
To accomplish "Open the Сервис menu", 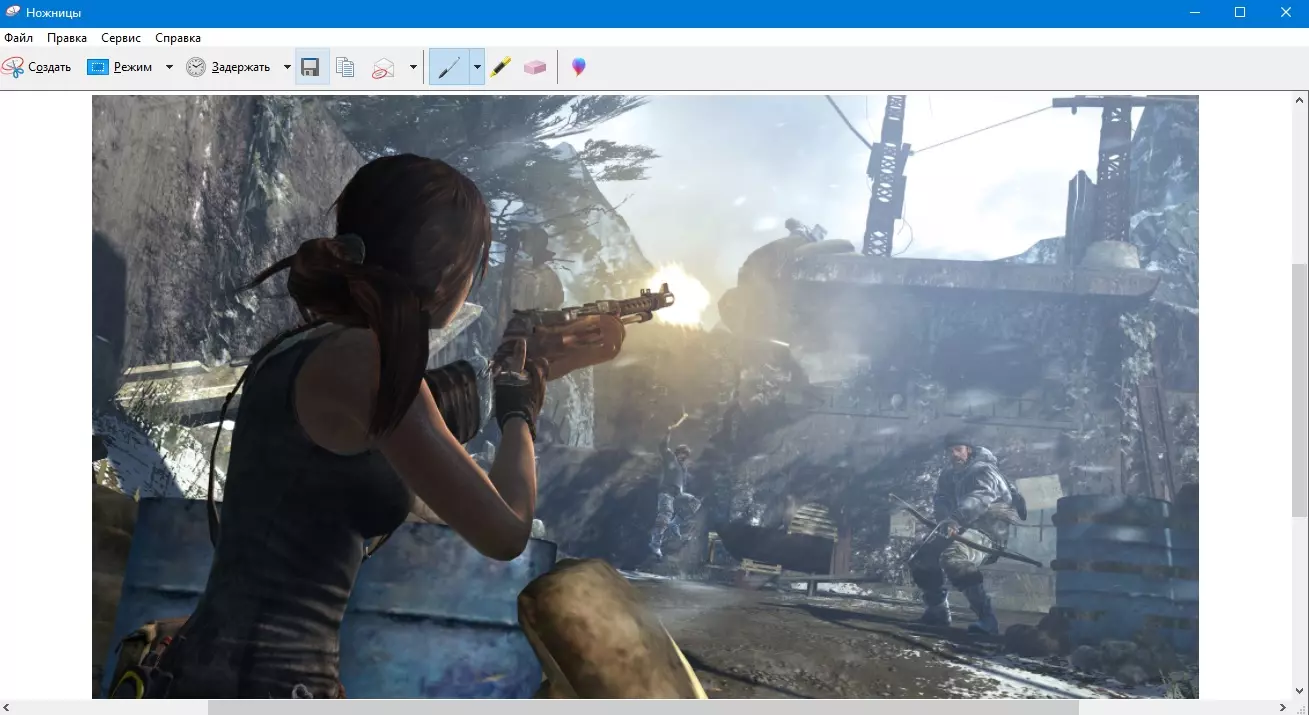I will coord(121,38).
